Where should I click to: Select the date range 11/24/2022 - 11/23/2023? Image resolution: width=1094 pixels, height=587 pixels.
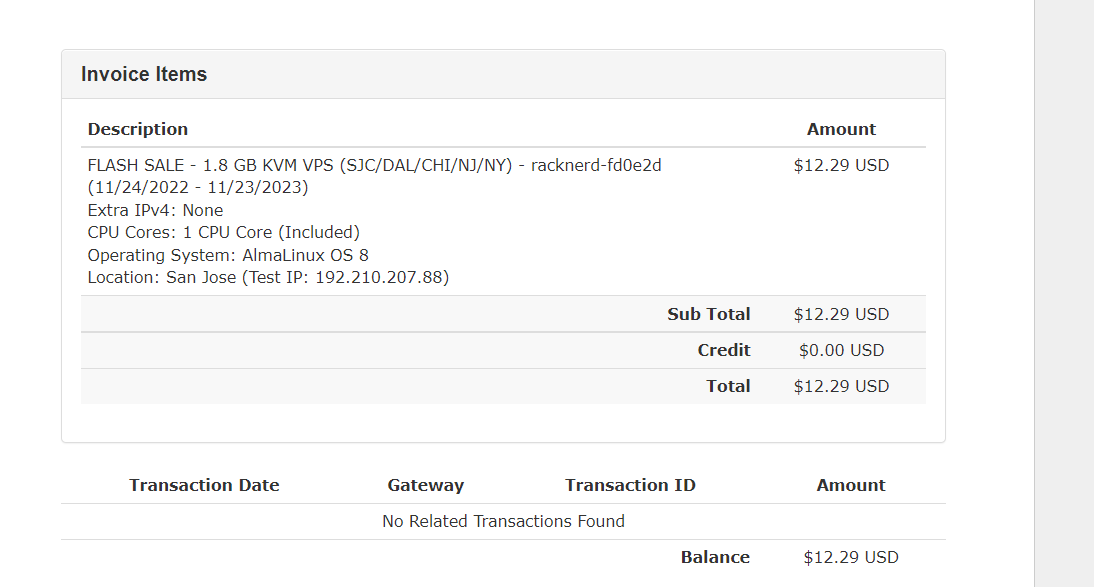point(197,188)
